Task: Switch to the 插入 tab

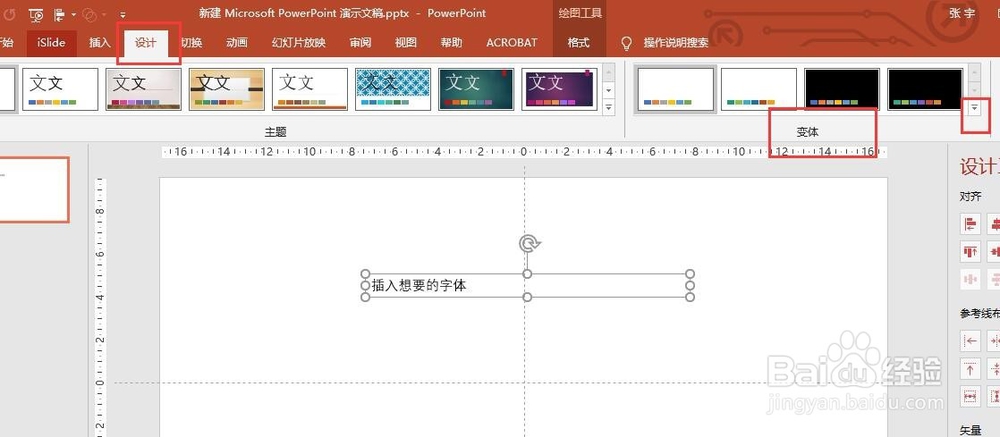Action: 99,43
